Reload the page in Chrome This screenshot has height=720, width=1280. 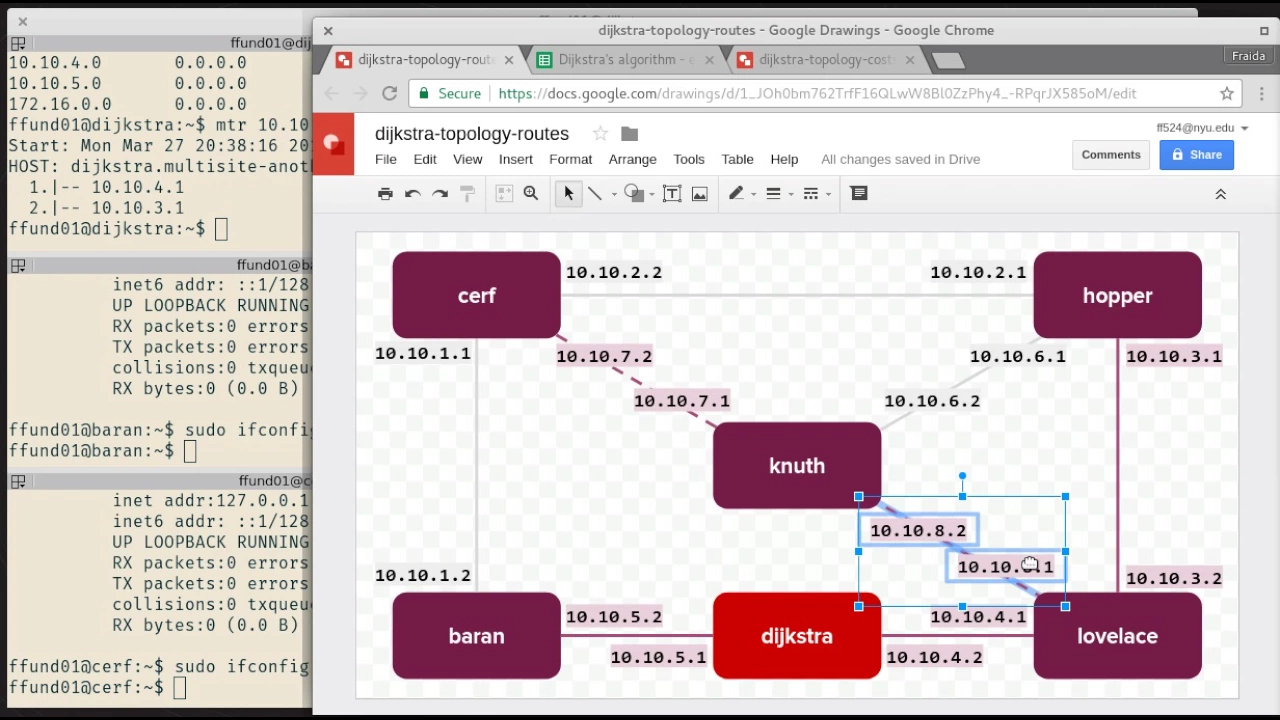click(x=389, y=93)
